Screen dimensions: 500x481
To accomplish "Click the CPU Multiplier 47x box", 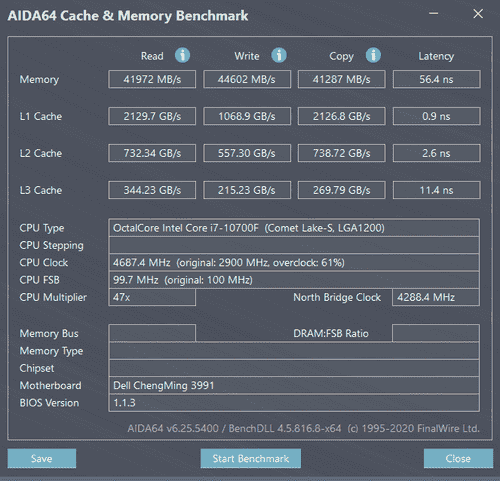I will click(x=152, y=297).
